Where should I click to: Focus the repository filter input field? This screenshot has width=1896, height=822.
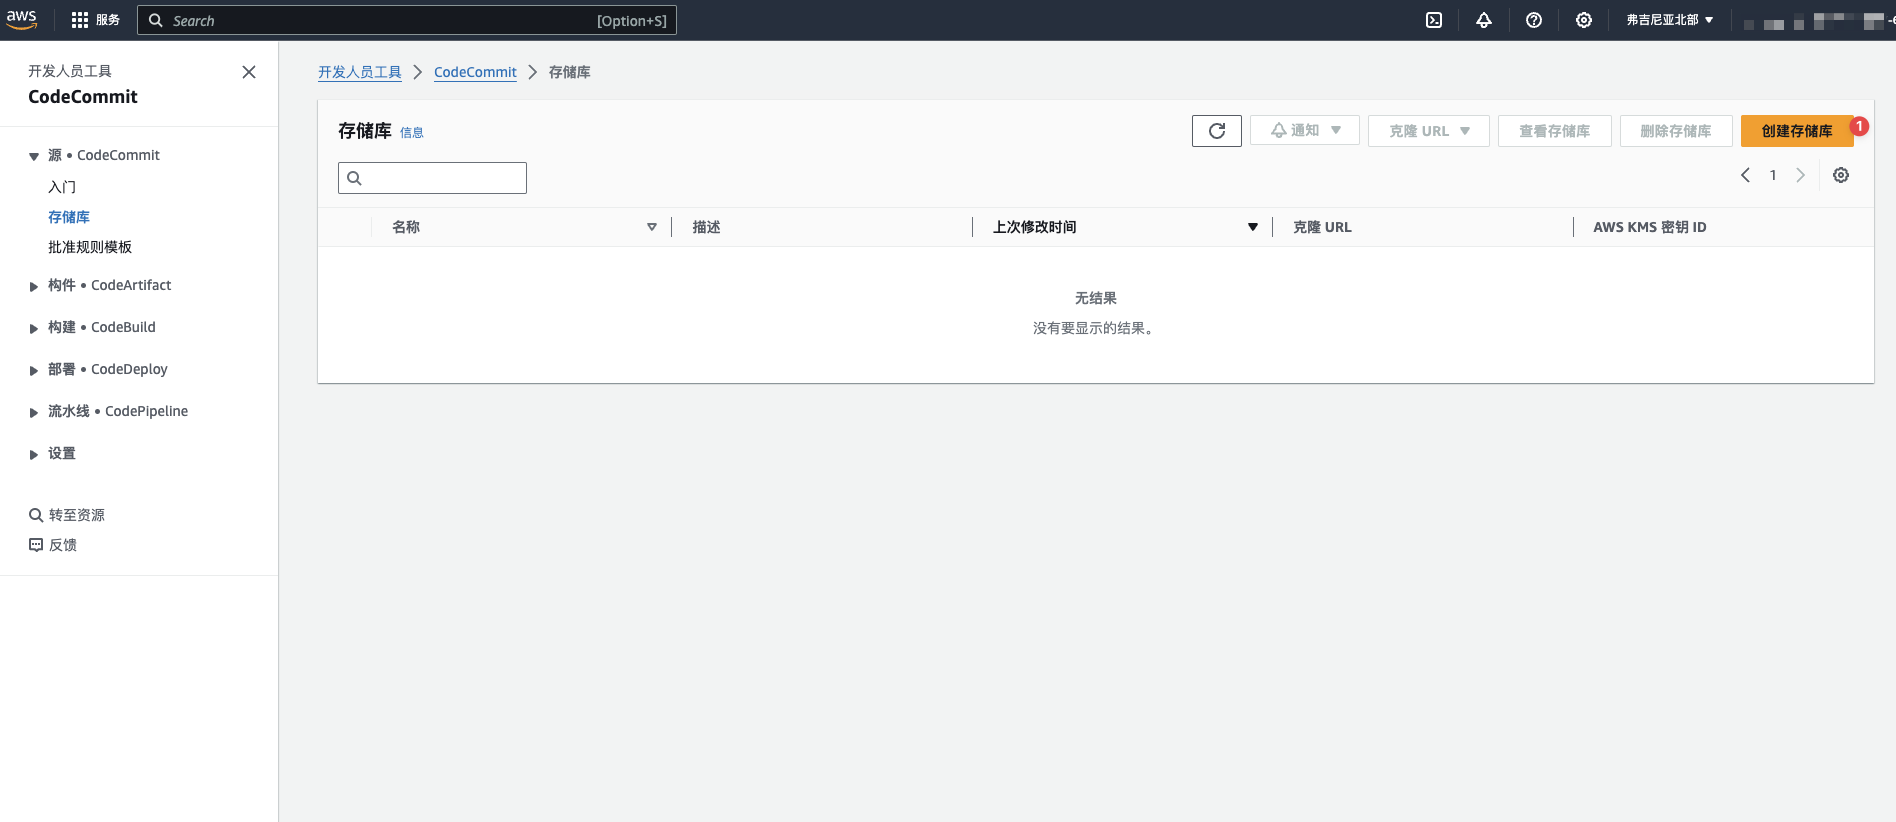point(432,178)
